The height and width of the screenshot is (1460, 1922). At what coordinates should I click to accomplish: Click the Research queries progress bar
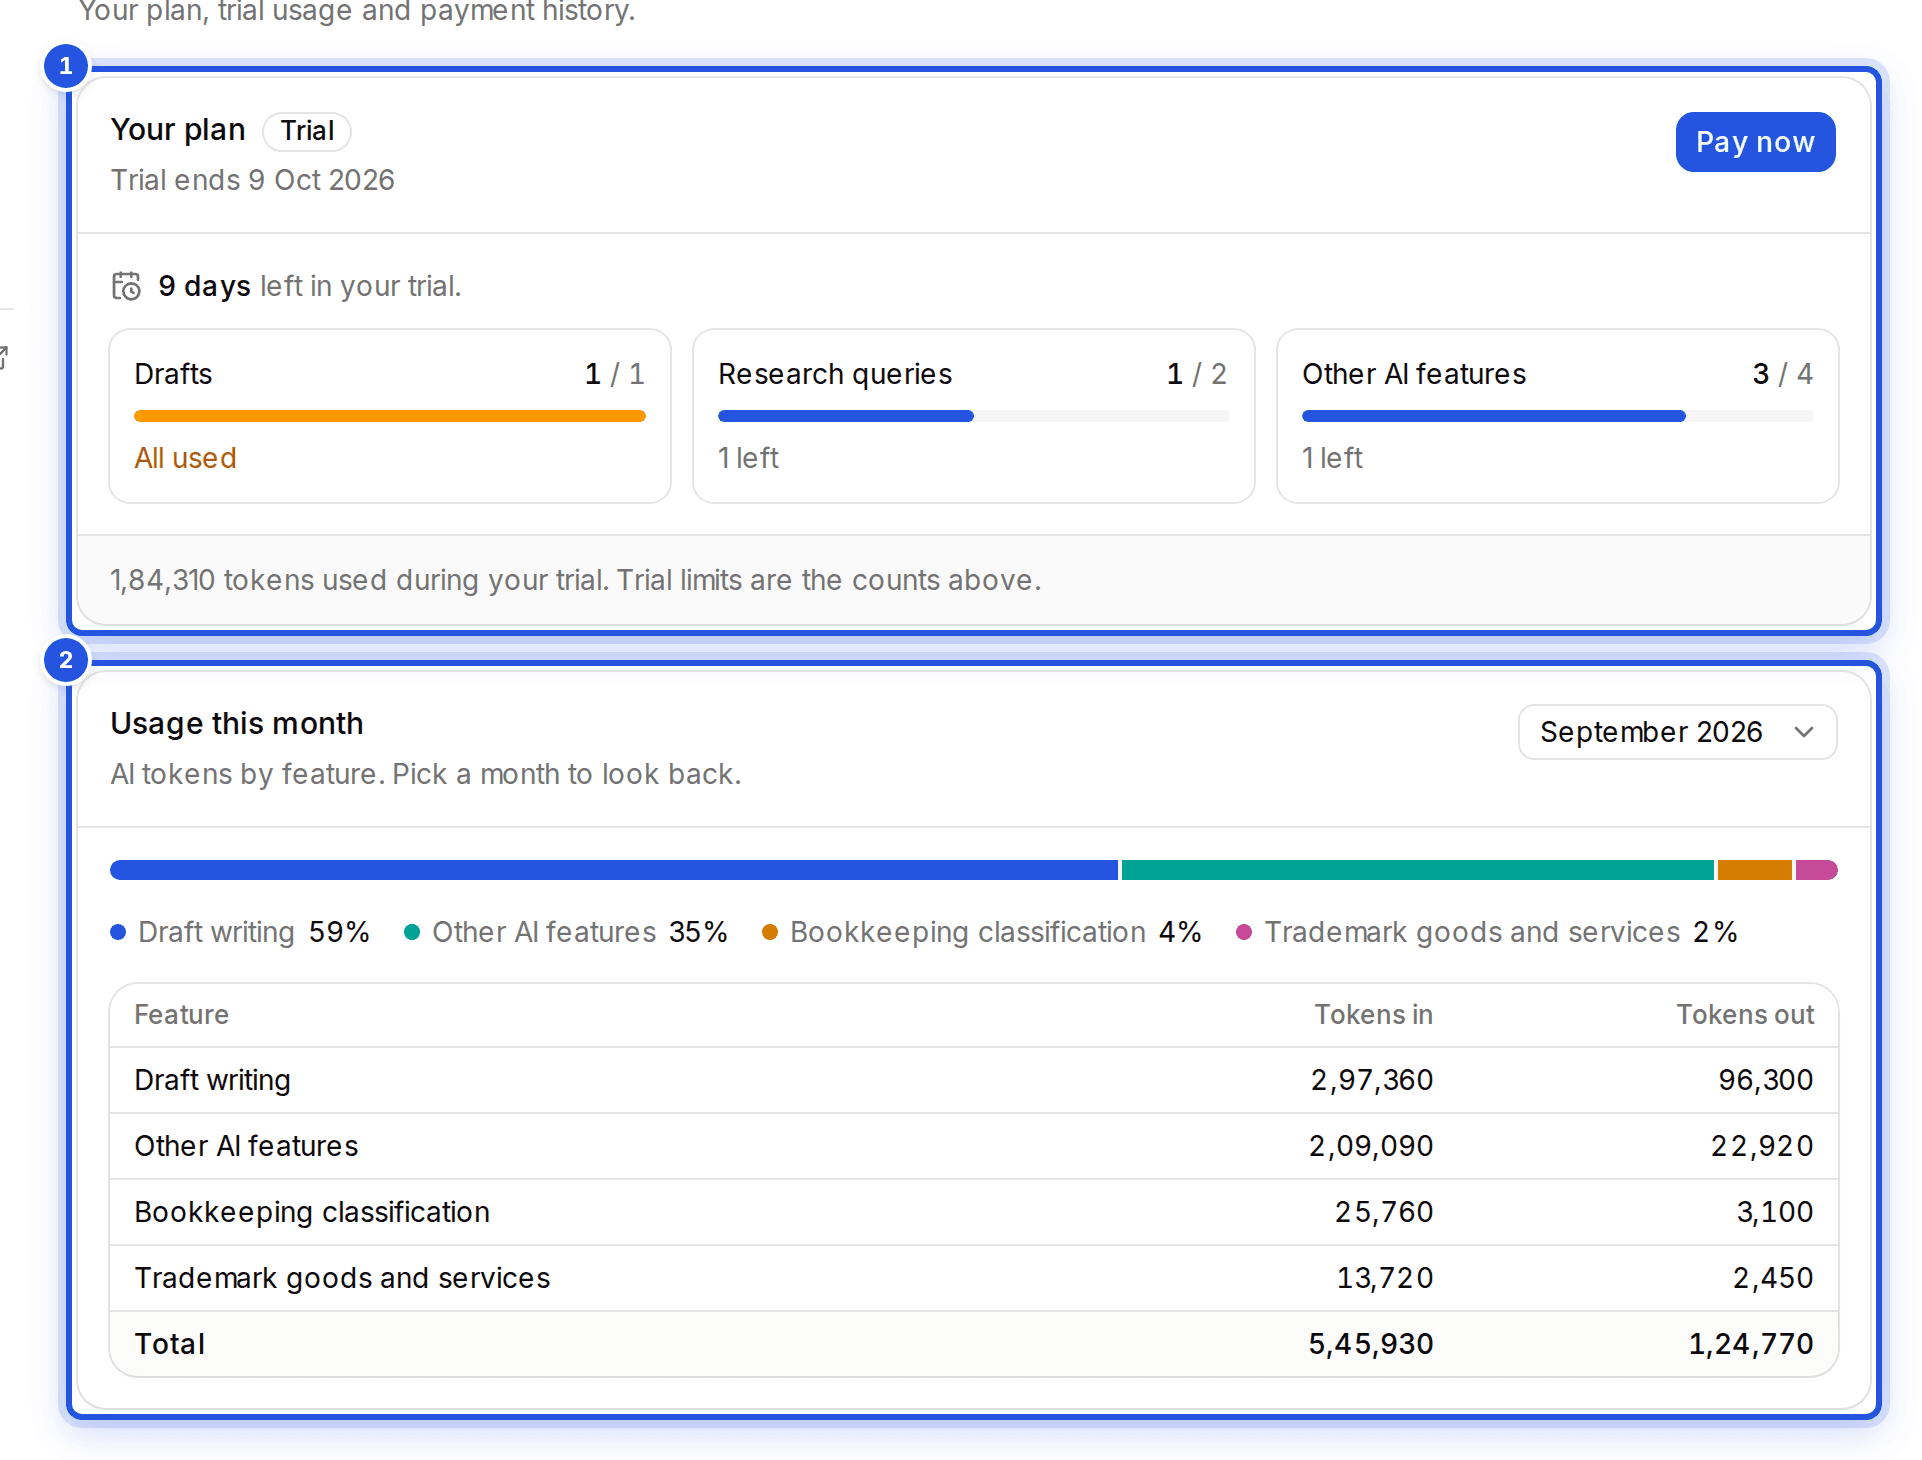pos(974,416)
